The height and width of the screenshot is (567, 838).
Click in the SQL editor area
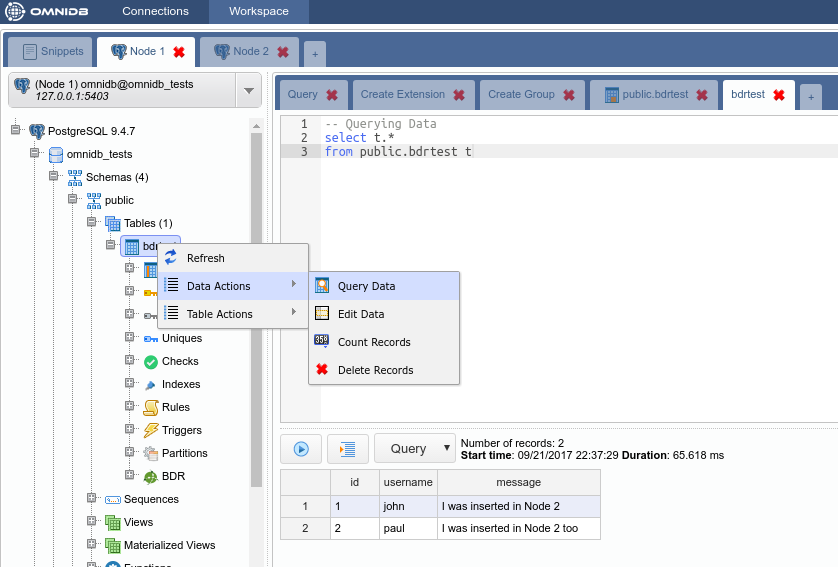tap(570, 280)
